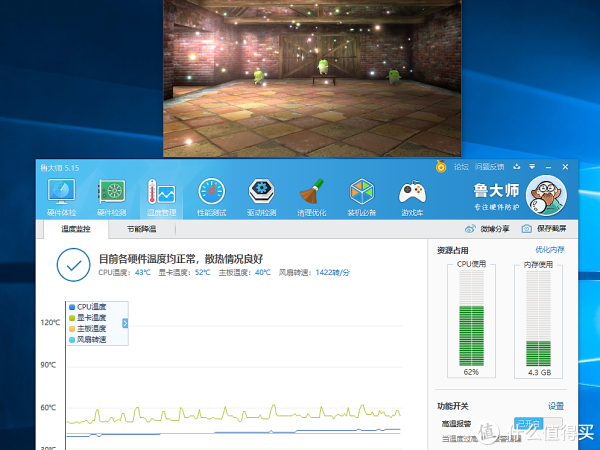
Task: Click 优化内存 optimize memory link
Action: [x=549, y=250]
